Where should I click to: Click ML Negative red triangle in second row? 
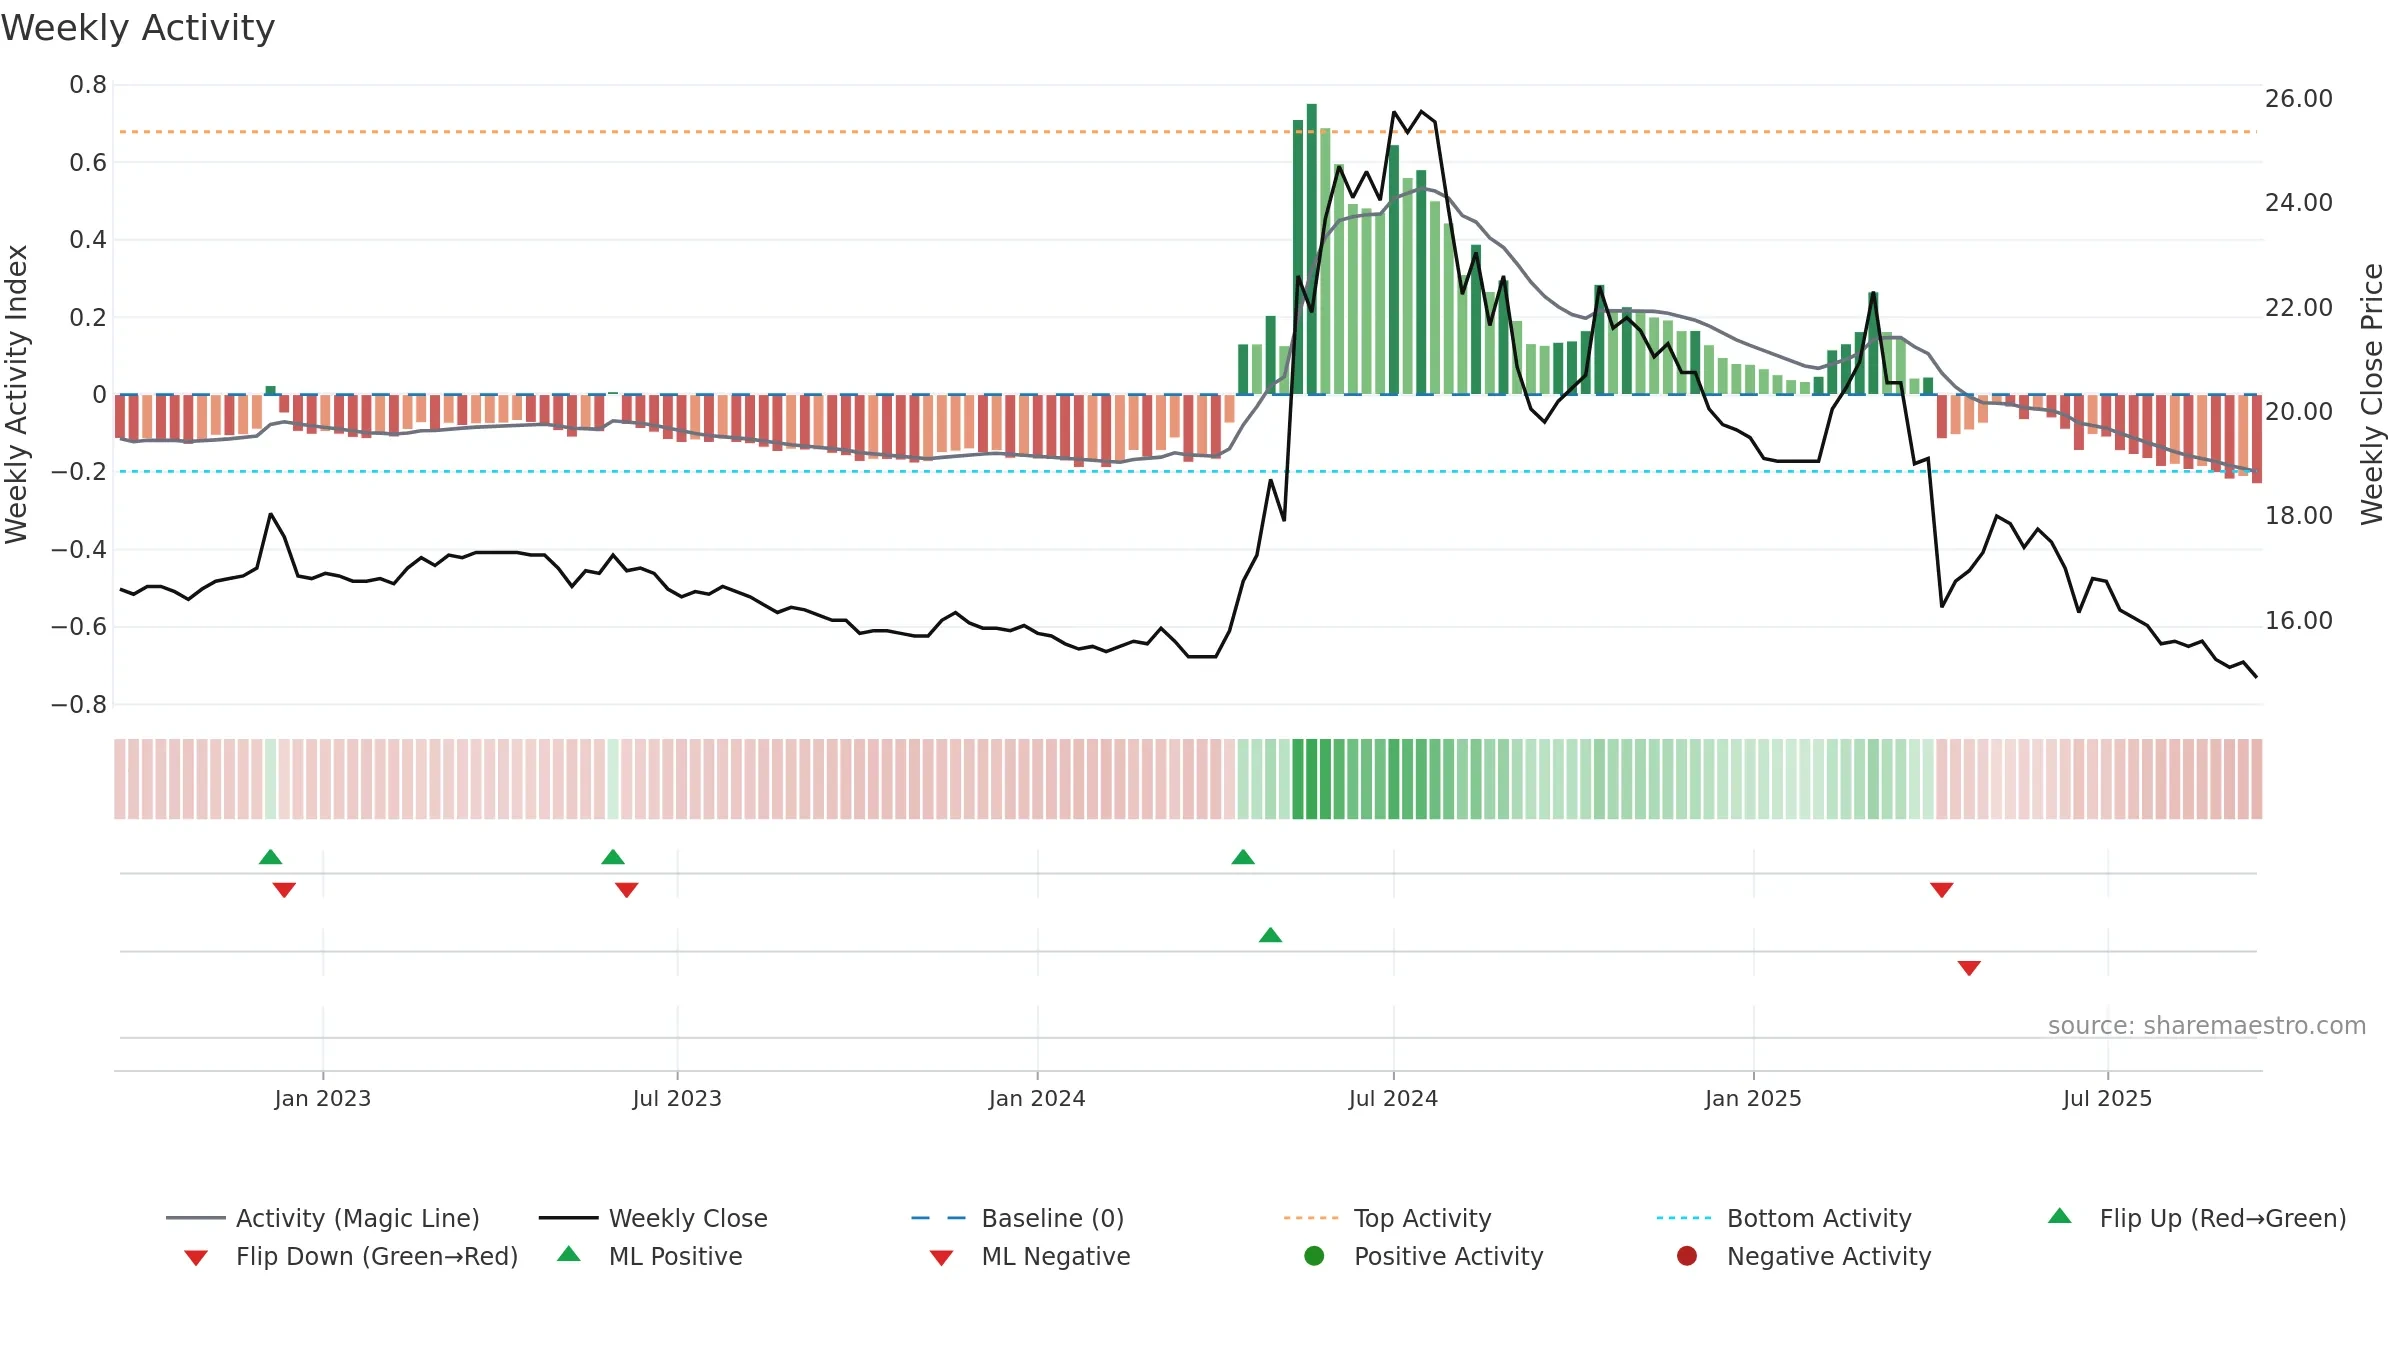(1969, 968)
